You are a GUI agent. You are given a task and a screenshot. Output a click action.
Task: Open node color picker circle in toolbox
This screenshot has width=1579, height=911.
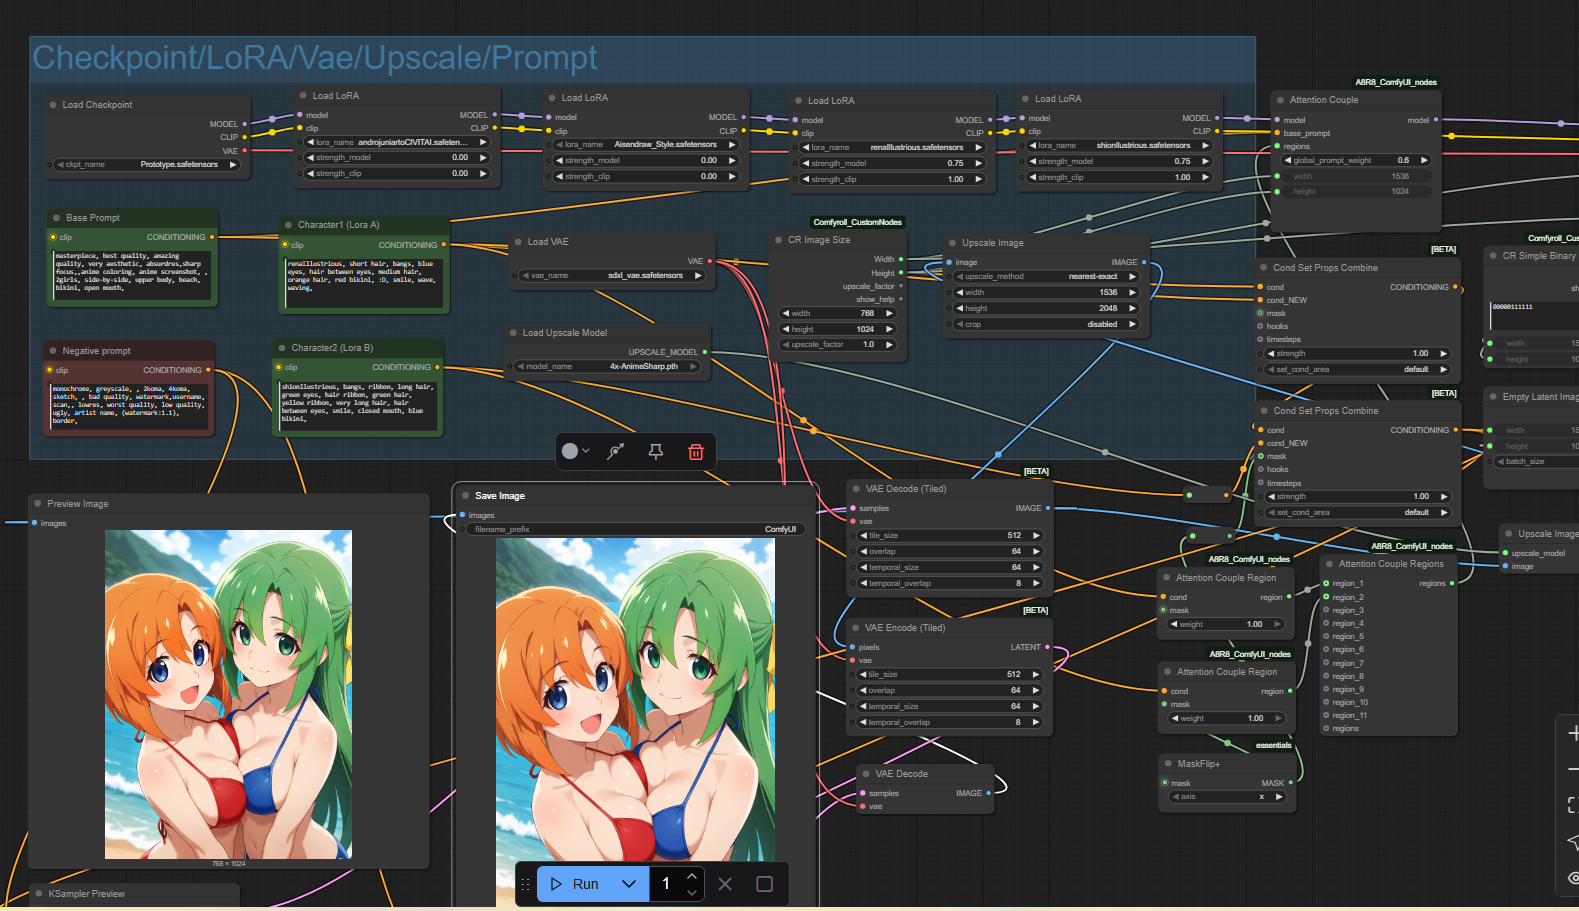click(x=571, y=451)
